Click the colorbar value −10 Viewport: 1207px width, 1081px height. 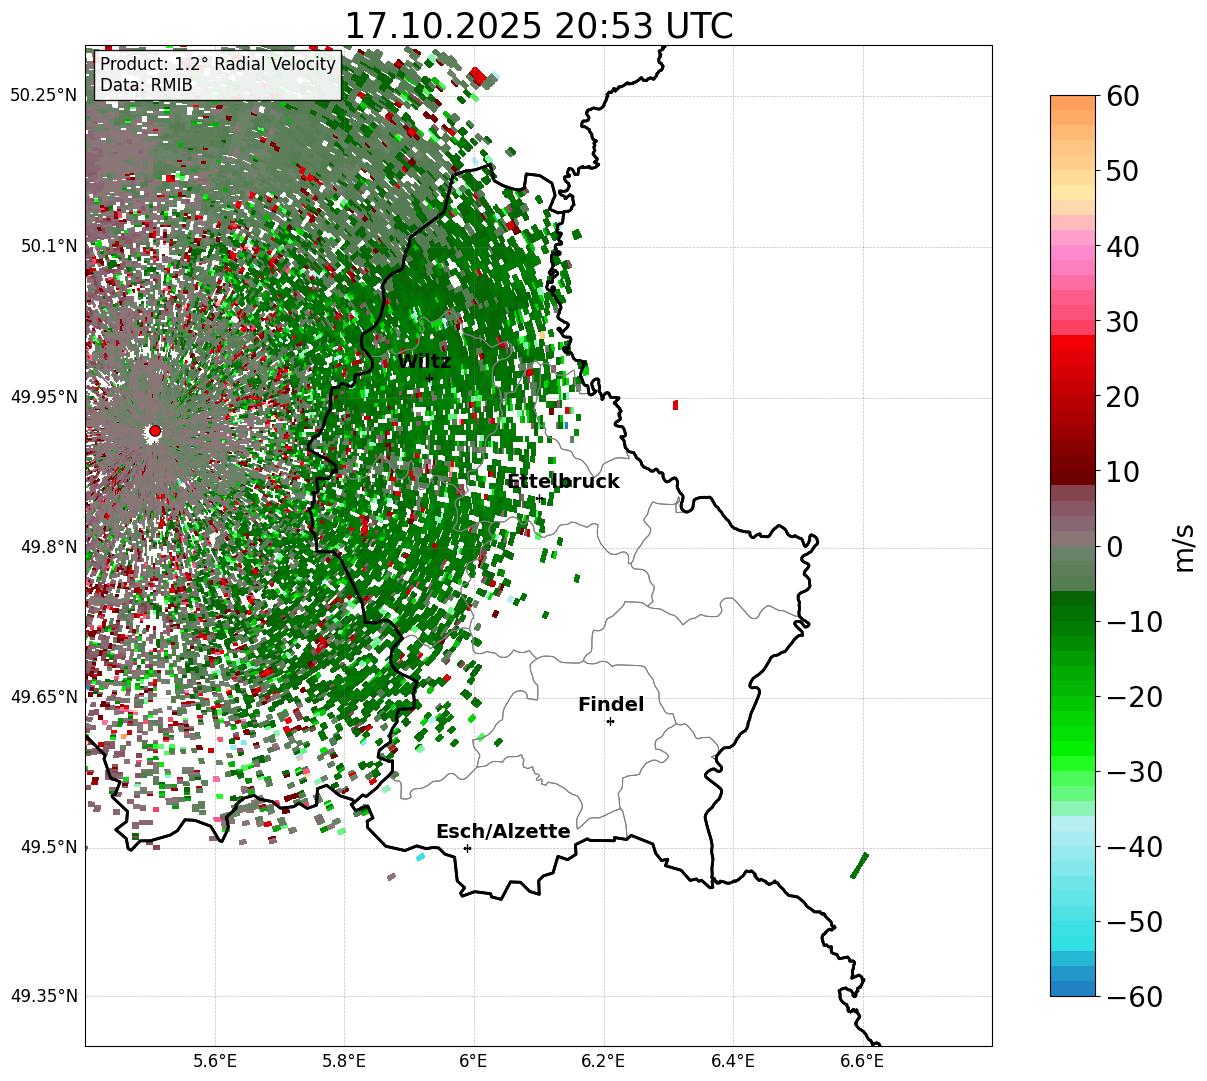(x=1134, y=621)
